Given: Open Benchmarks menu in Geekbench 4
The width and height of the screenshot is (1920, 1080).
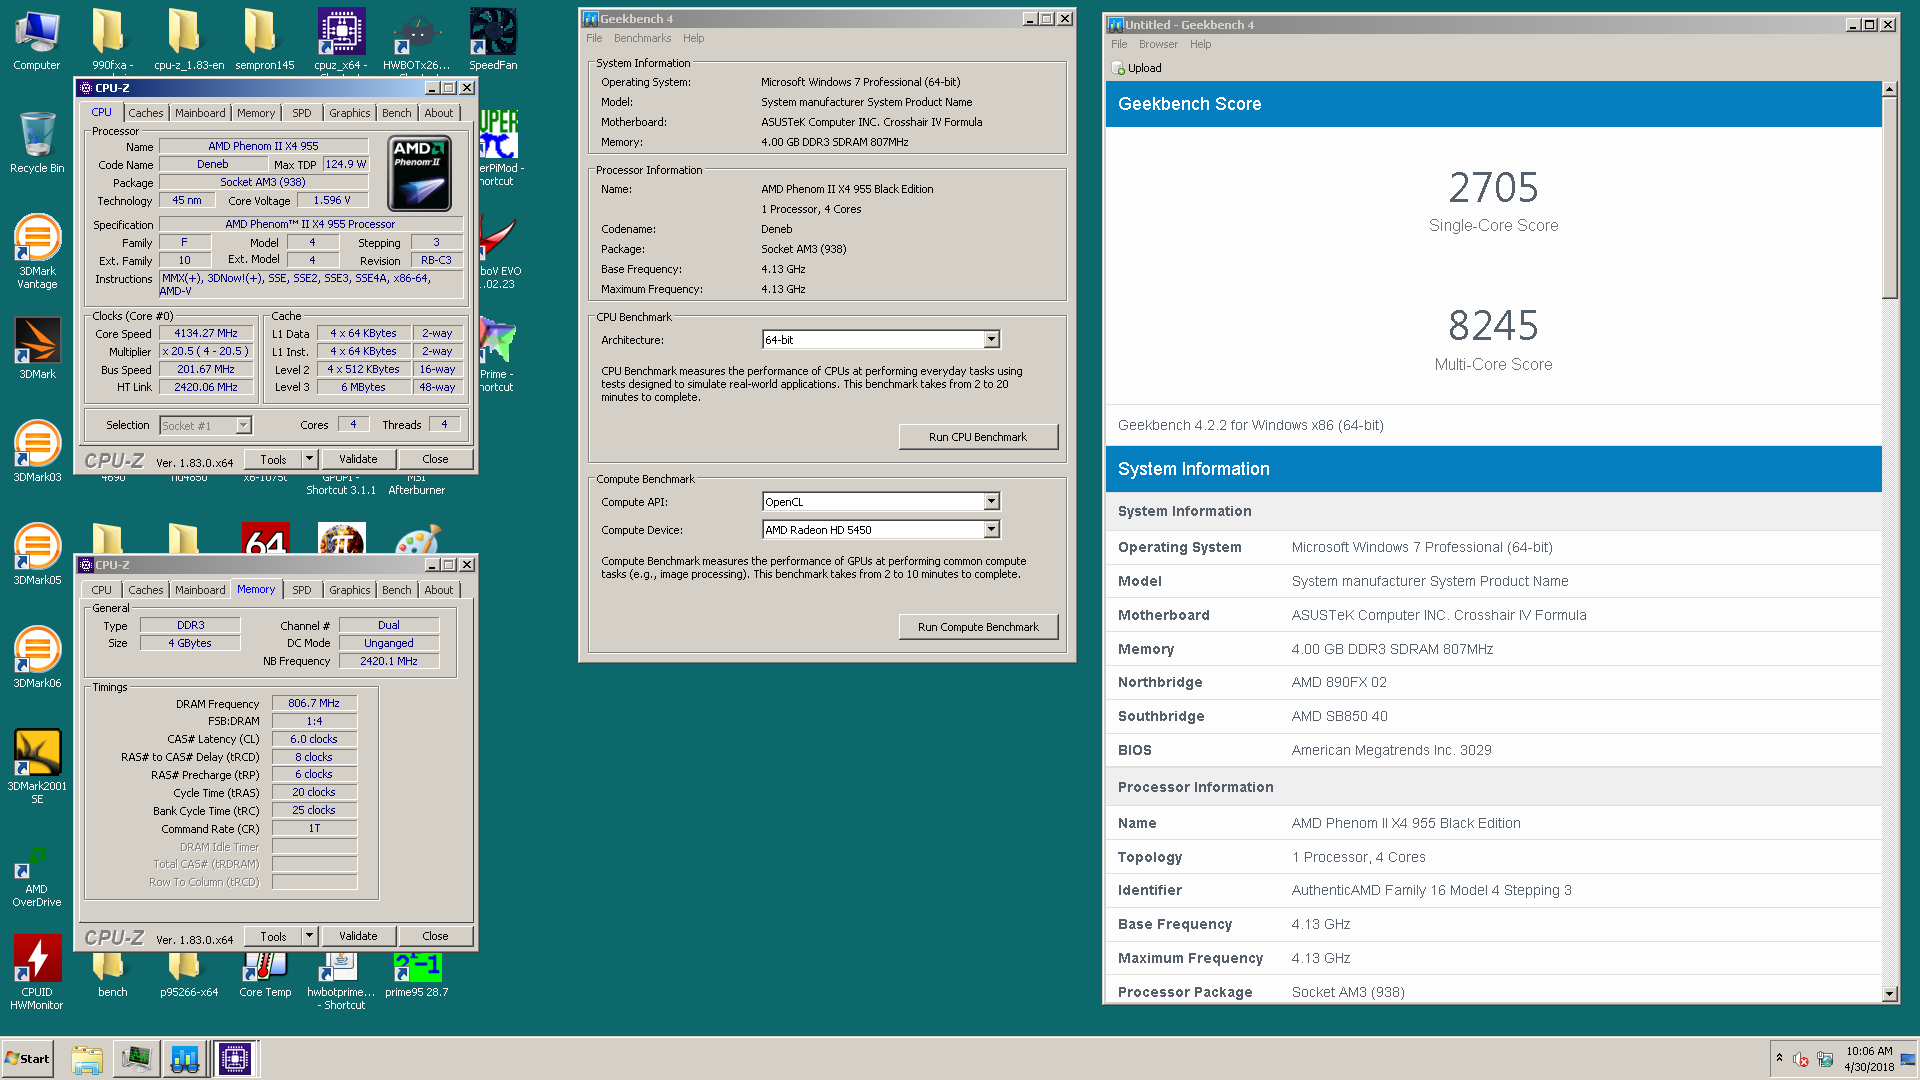Looking at the screenshot, I should [642, 38].
